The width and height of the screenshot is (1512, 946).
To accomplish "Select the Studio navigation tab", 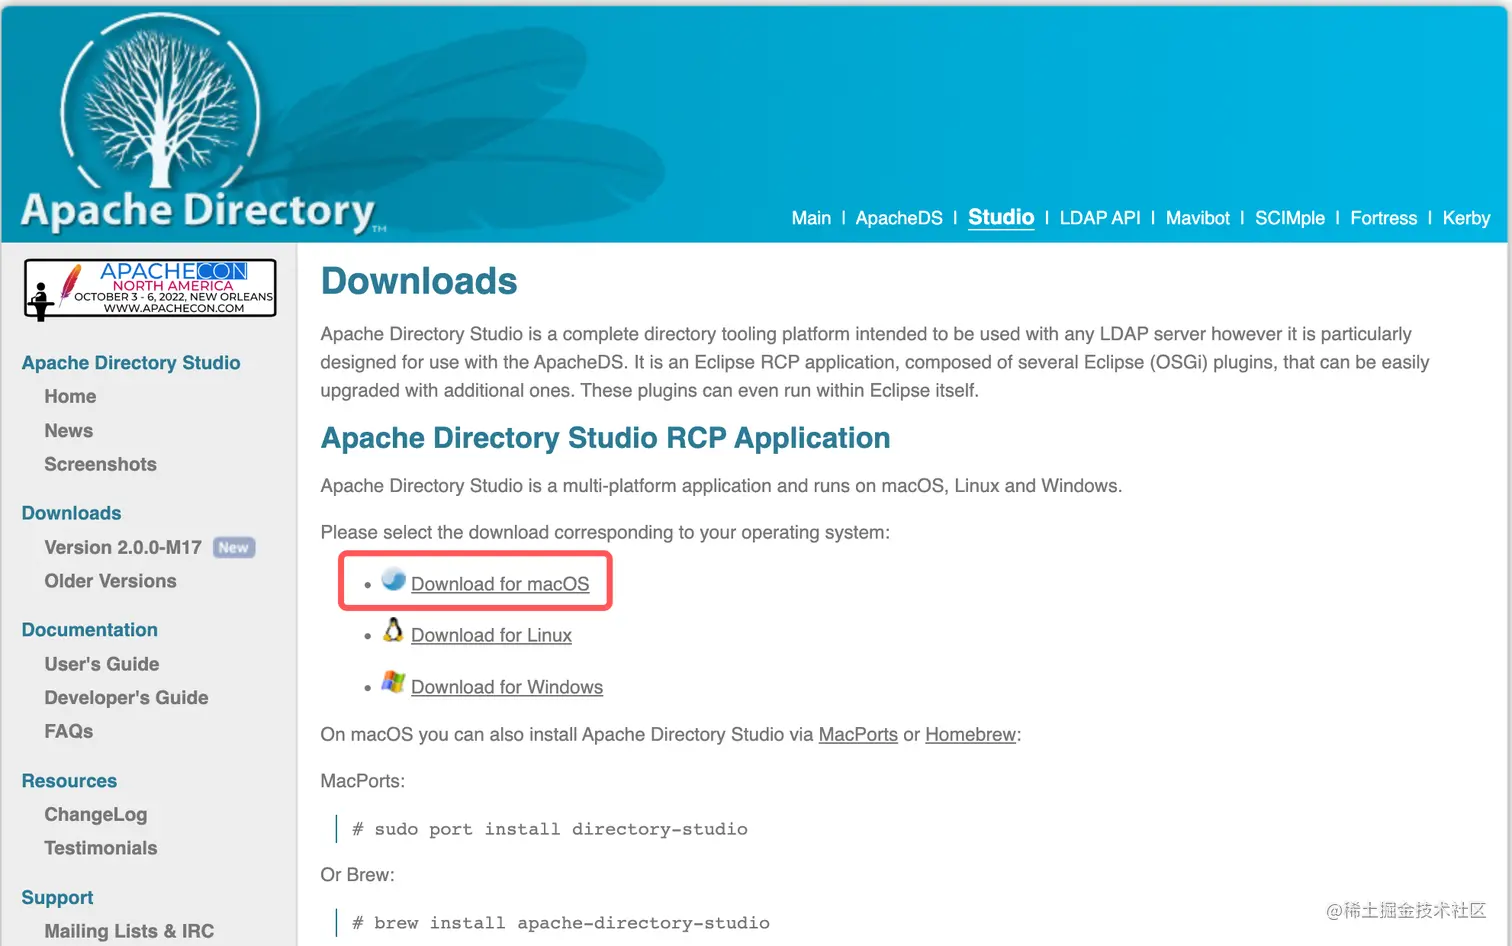I will point(1001,217).
